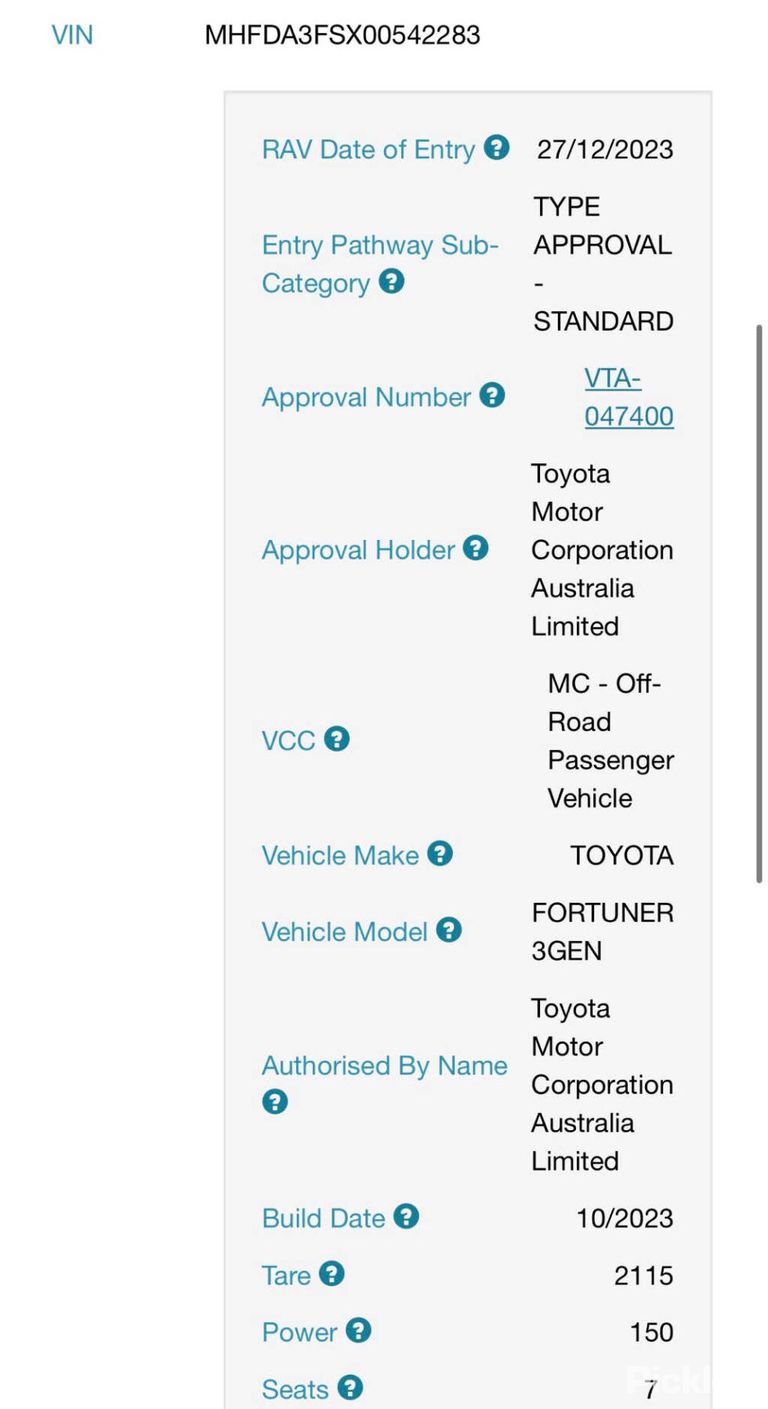Viewport: 768px width, 1409px height.
Task: Click the Entry Pathway Sub-Category label
Action: tap(380, 264)
